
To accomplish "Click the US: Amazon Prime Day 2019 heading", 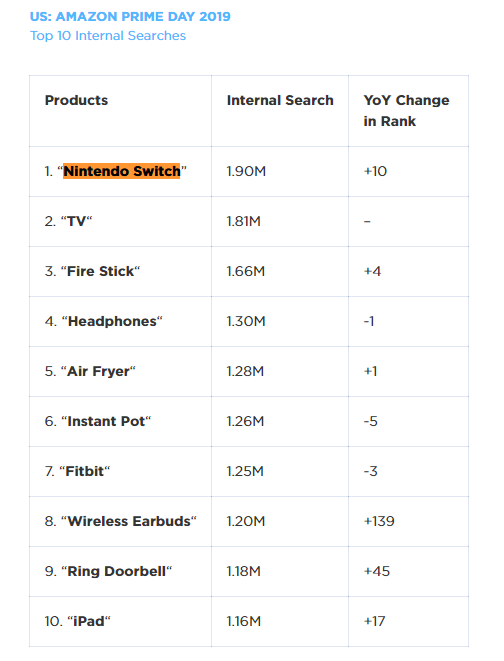I will pyautogui.click(x=130, y=16).
